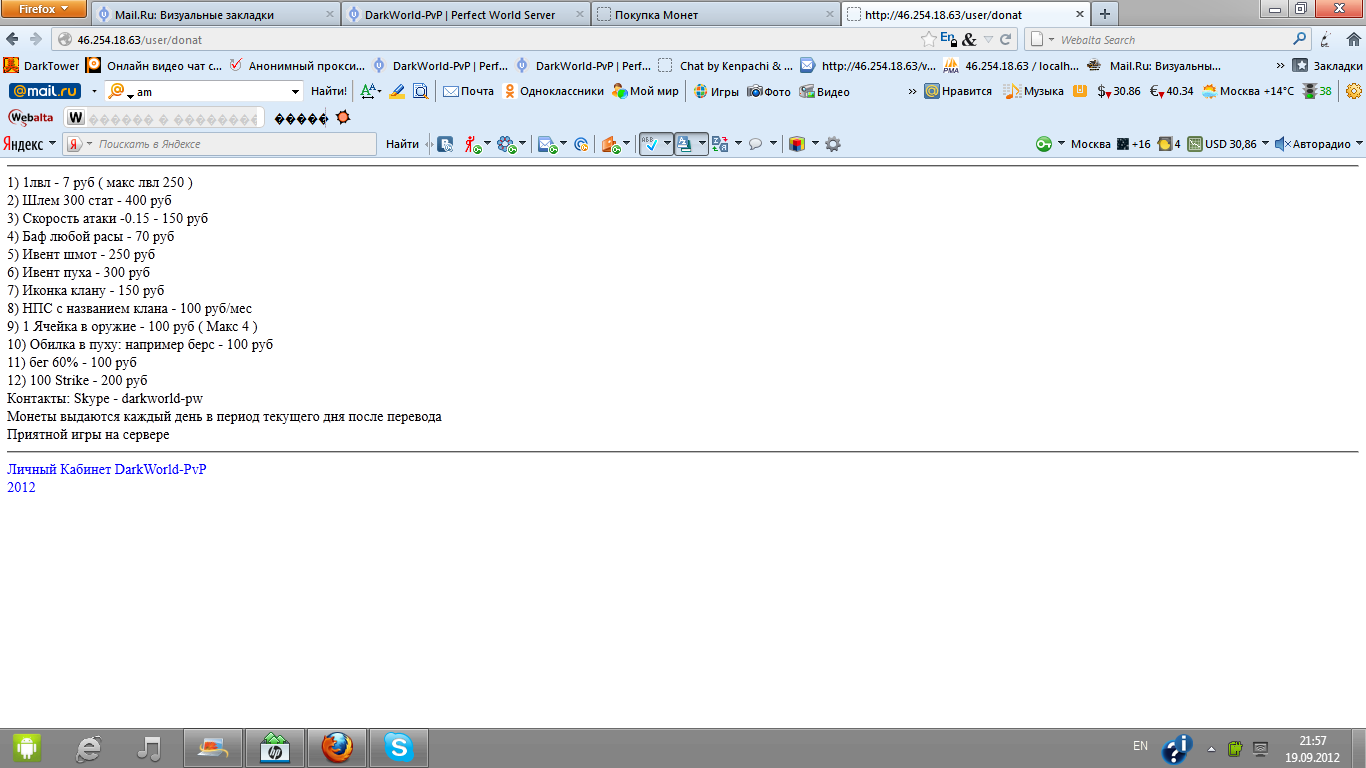Open the Mail.ru search field dropdown arrow
The image size is (1366, 768).
[x=295, y=92]
